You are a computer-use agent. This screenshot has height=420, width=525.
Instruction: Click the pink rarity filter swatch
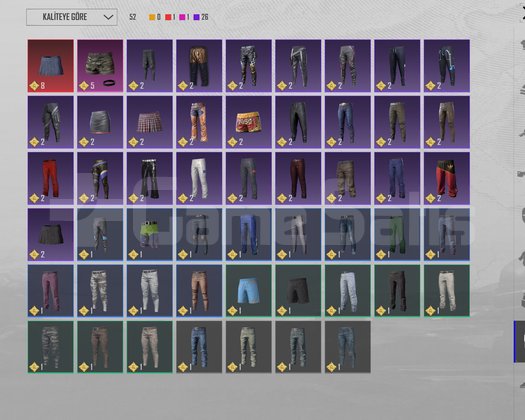click(182, 17)
